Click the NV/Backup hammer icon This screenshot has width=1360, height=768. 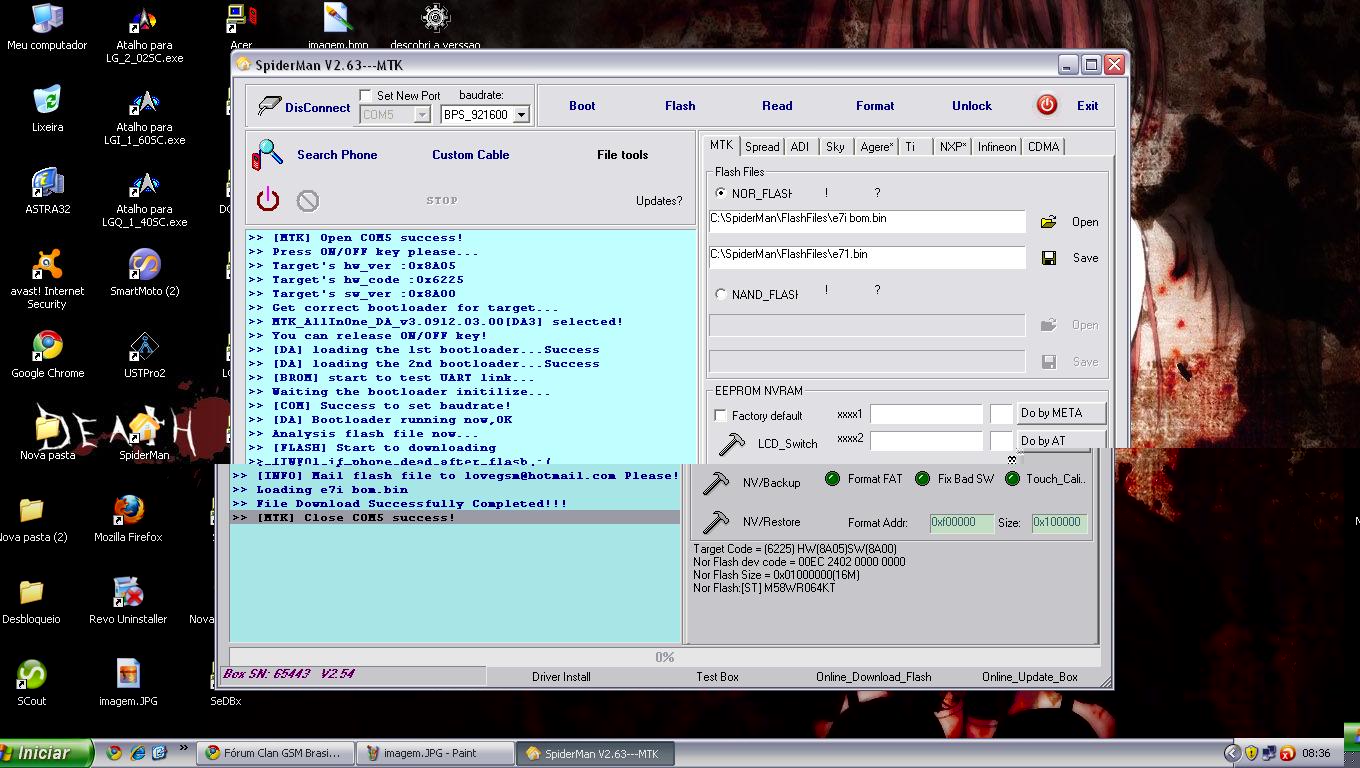[715, 483]
